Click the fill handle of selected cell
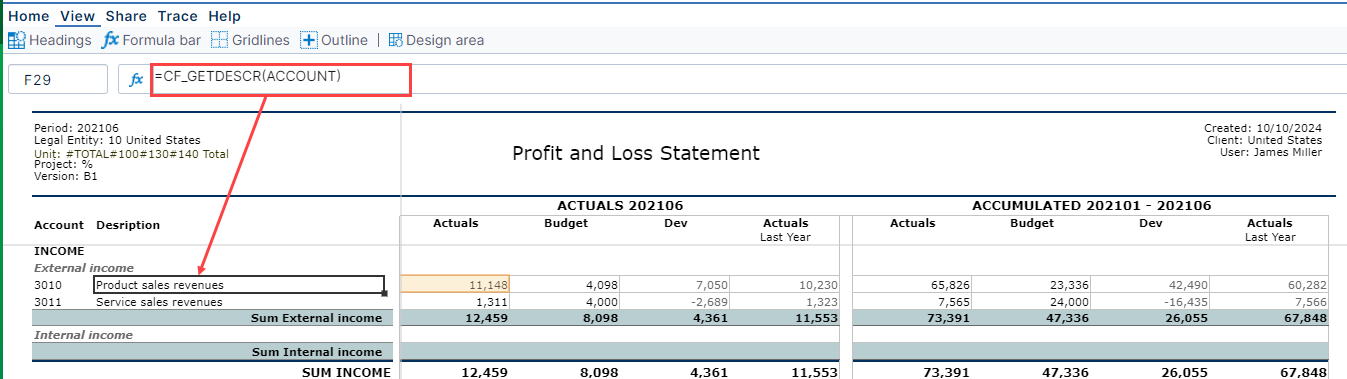 [384, 293]
